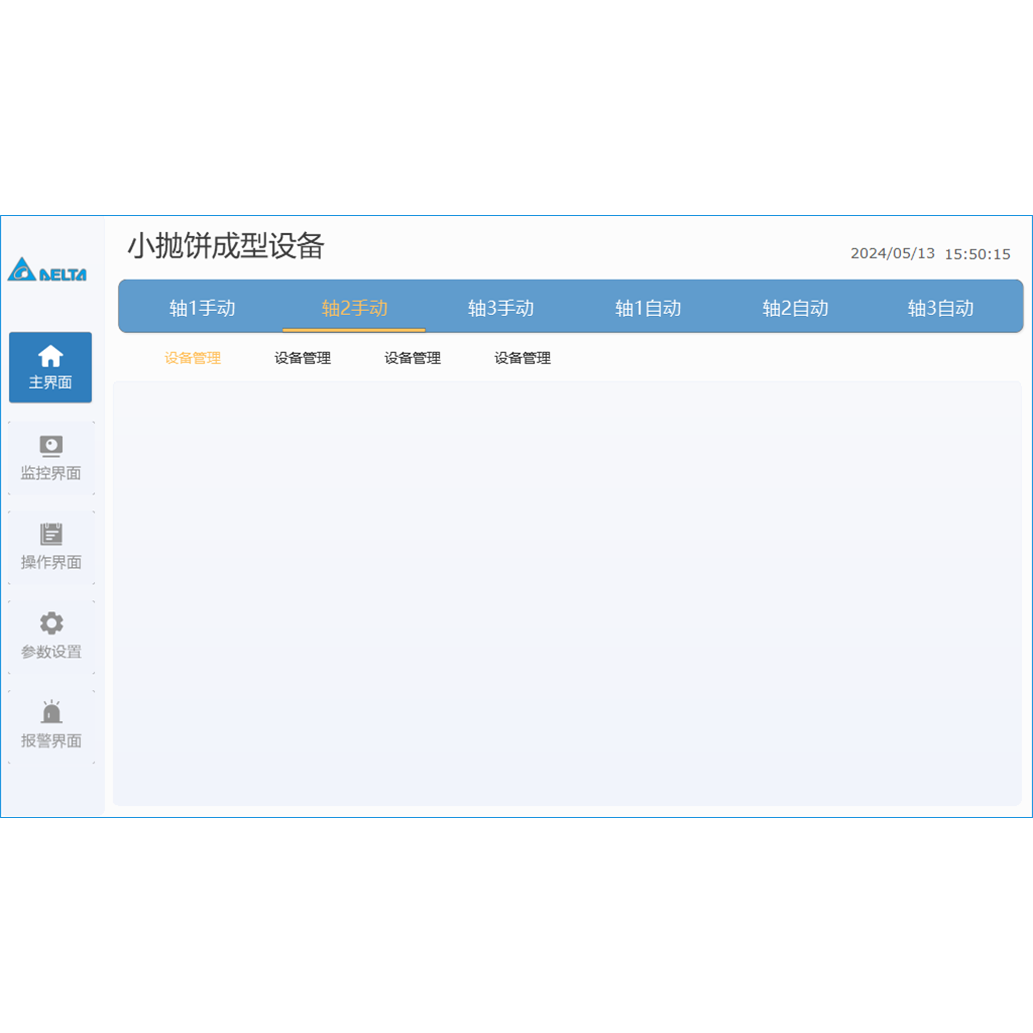The height and width of the screenshot is (1033, 1033).
Task: Open the 操作界面 notepad icon
Action: 51,534
